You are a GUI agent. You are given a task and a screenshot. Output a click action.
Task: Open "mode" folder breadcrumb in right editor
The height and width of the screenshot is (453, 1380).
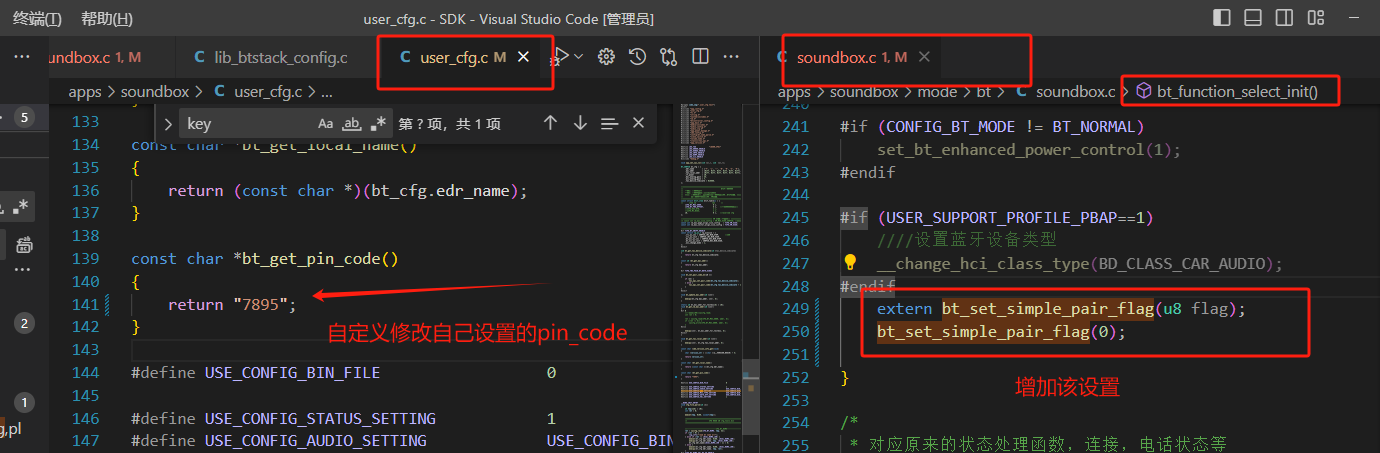(936, 92)
